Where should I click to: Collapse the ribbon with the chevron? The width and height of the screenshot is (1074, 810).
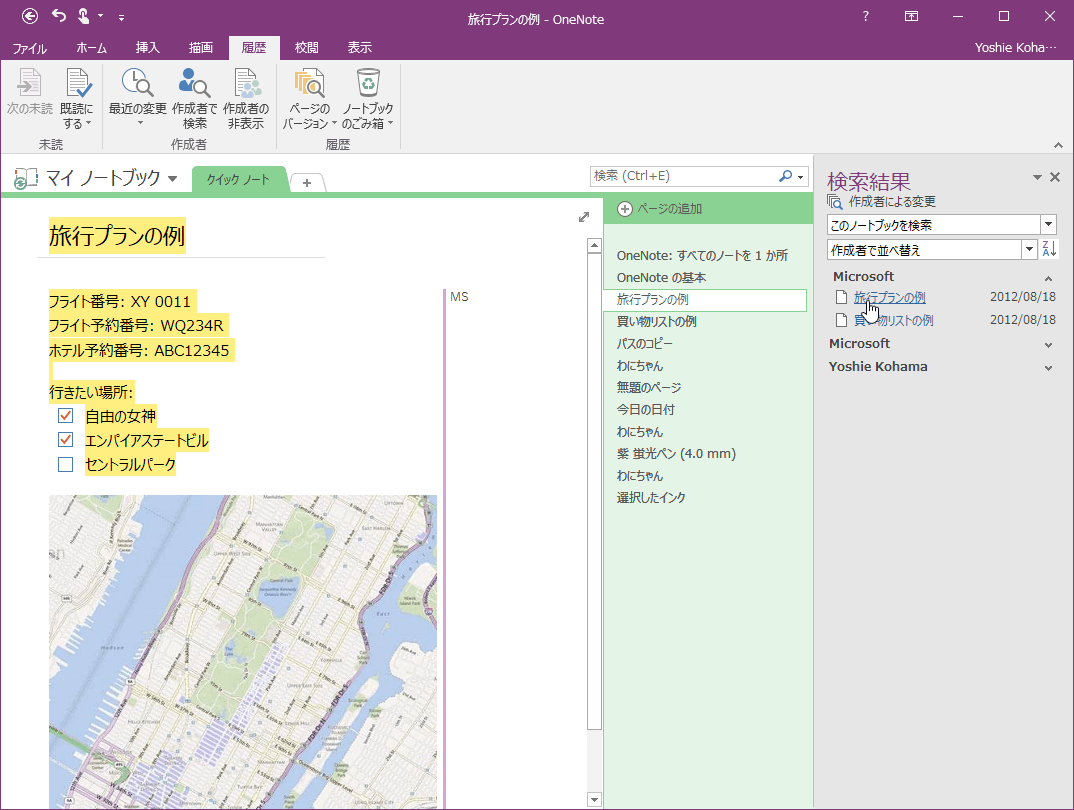[1058, 144]
